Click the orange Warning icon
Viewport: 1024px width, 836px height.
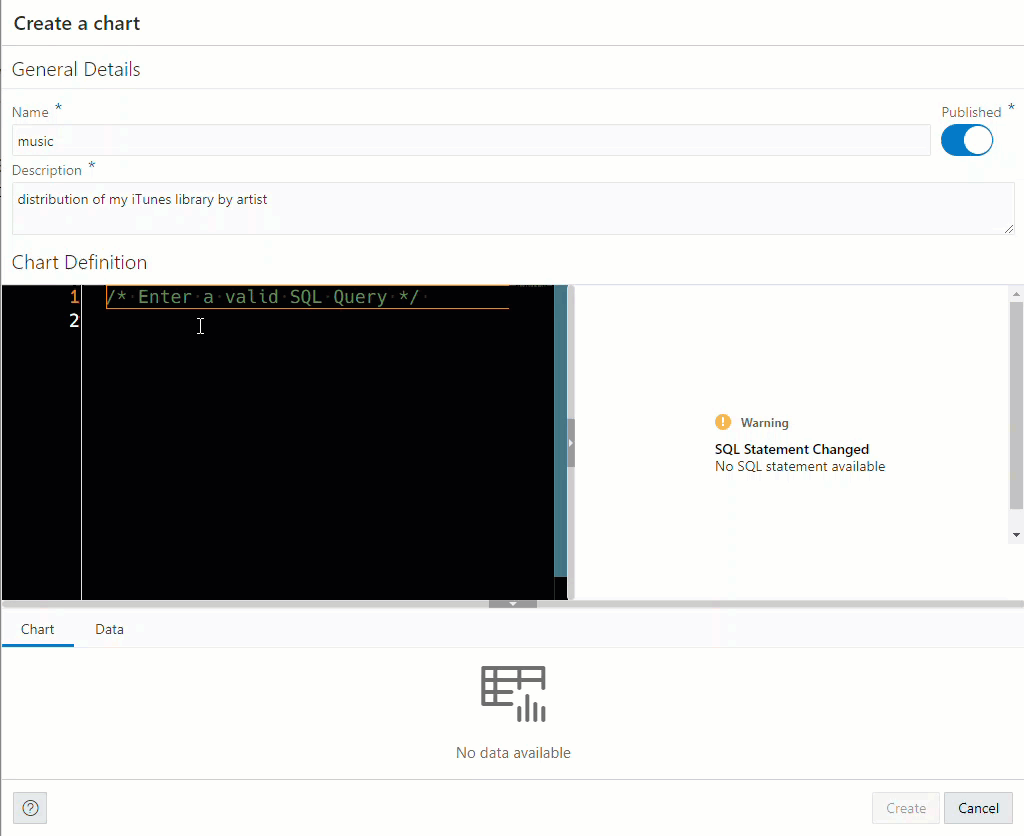coord(723,422)
